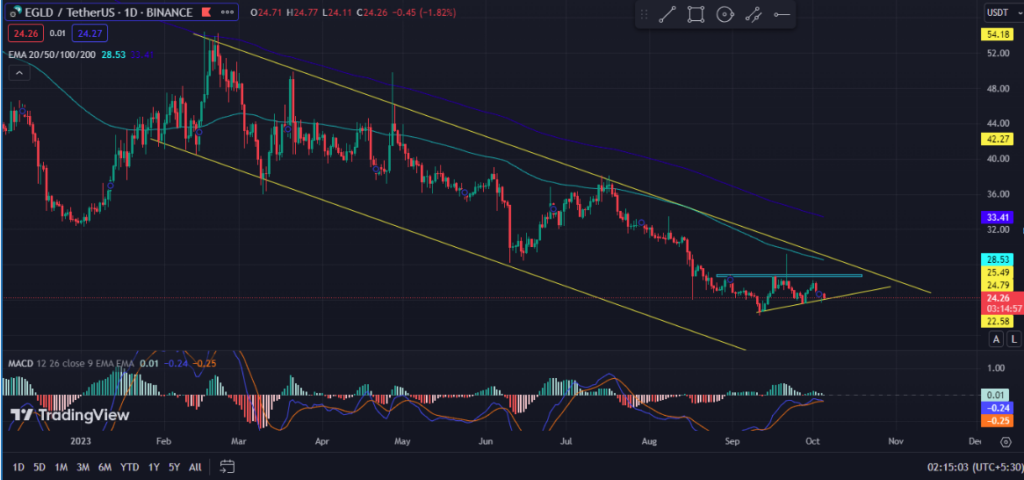Grab the drawing toolbar drag handle
1024x480 pixels.
tap(644, 14)
